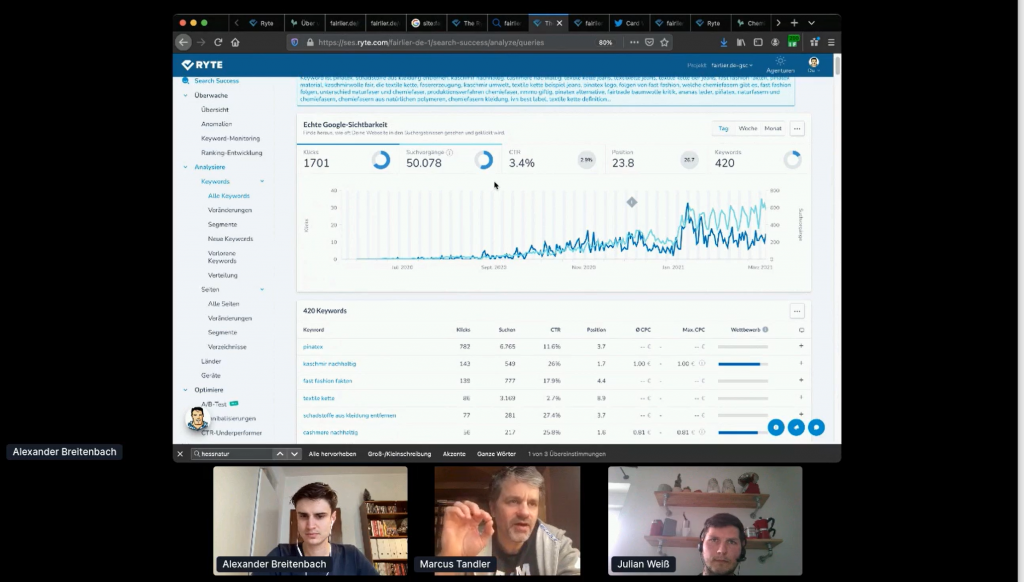
Task: Toggle the Position 23.8 metric card
Action: 656,159
